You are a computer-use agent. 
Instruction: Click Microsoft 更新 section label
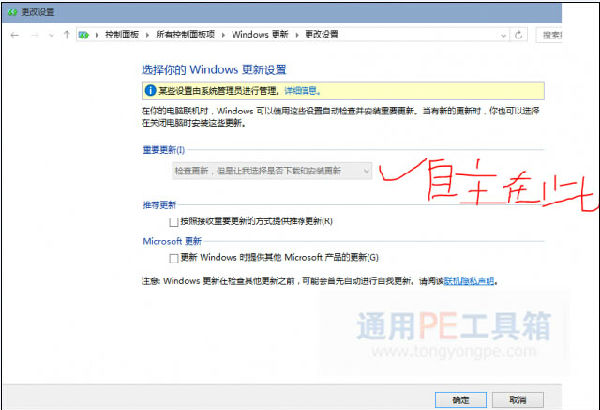pyautogui.click(x=172, y=242)
